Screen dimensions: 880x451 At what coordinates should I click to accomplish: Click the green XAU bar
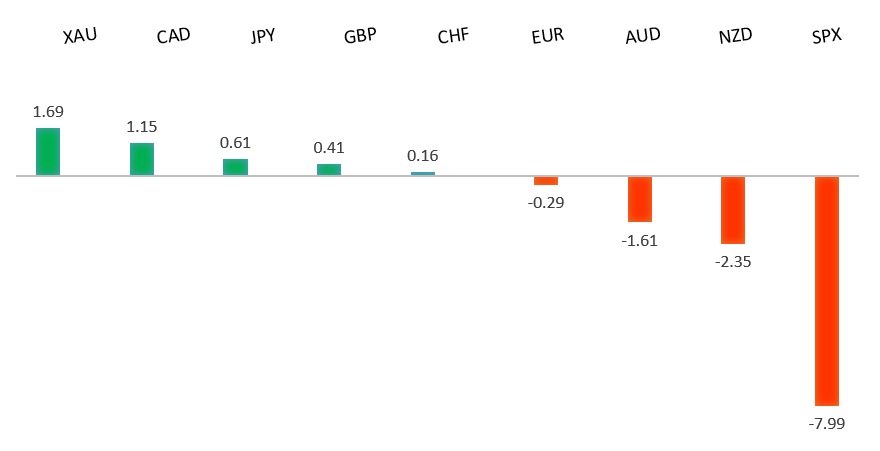(x=48, y=151)
